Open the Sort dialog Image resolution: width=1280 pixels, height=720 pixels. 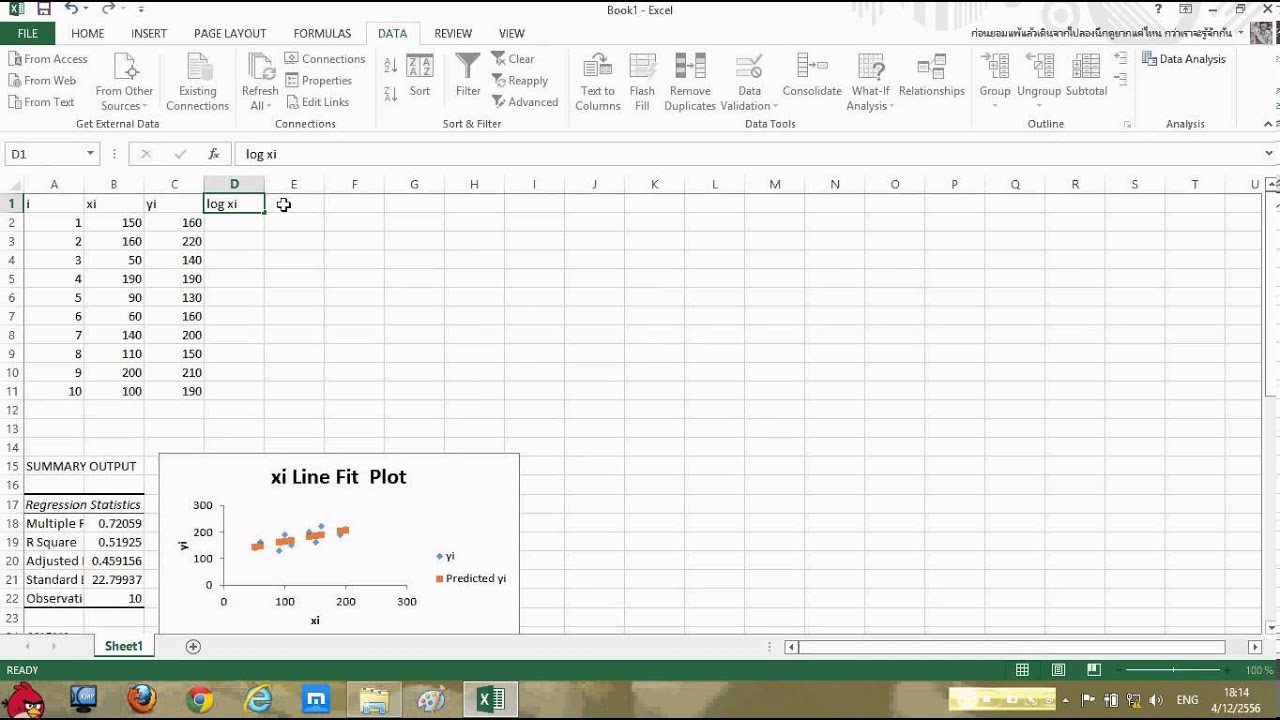click(x=420, y=76)
